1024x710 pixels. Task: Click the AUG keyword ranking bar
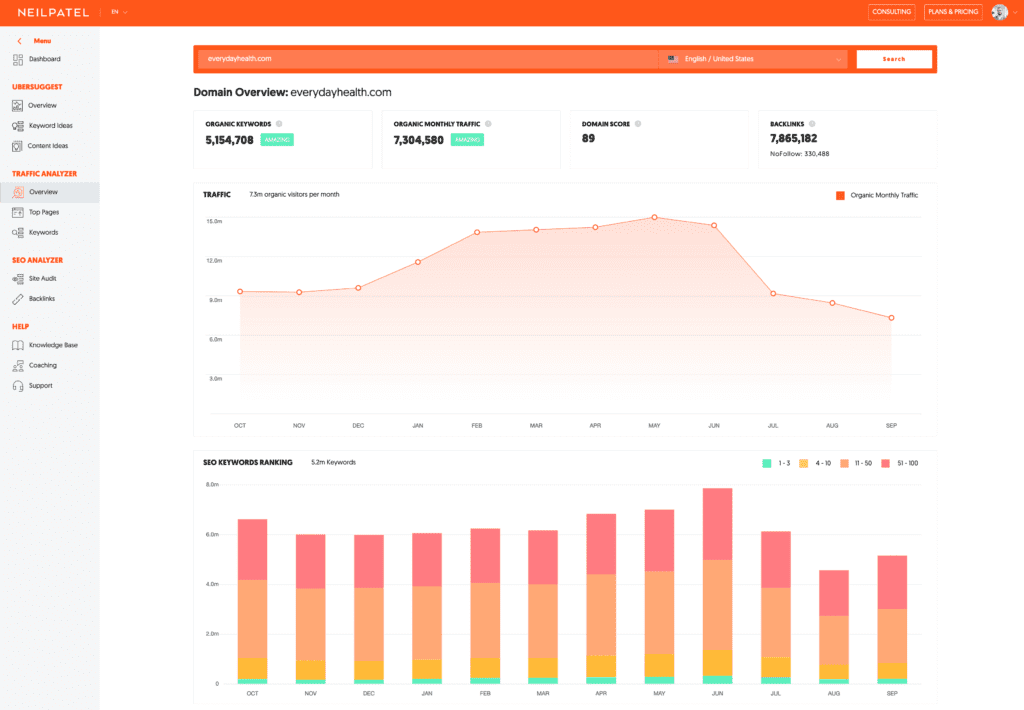(834, 627)
